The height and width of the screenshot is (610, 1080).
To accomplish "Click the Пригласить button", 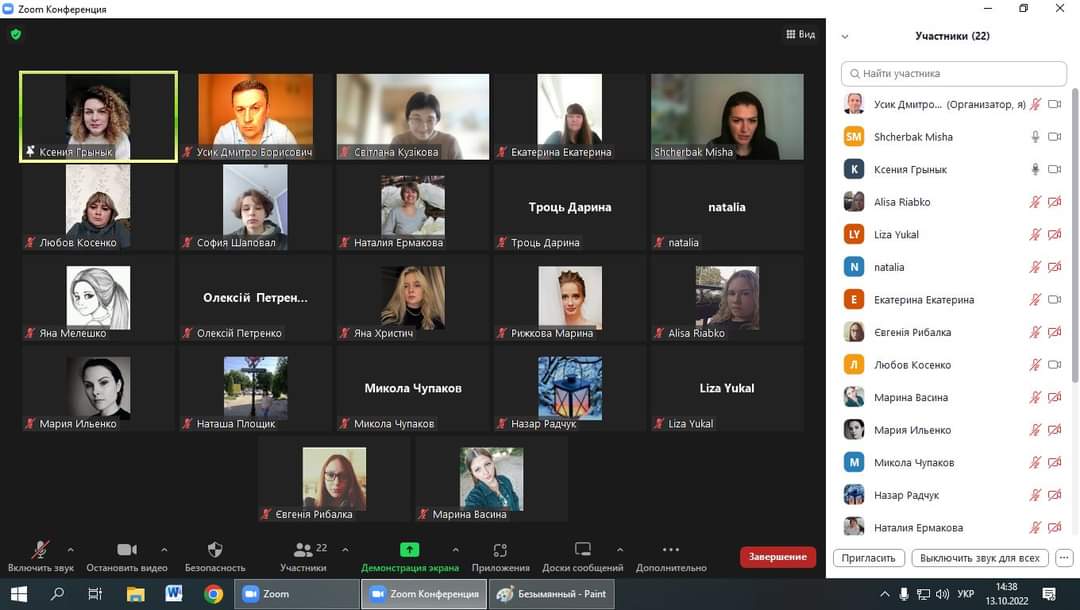I will click(868, 558).
